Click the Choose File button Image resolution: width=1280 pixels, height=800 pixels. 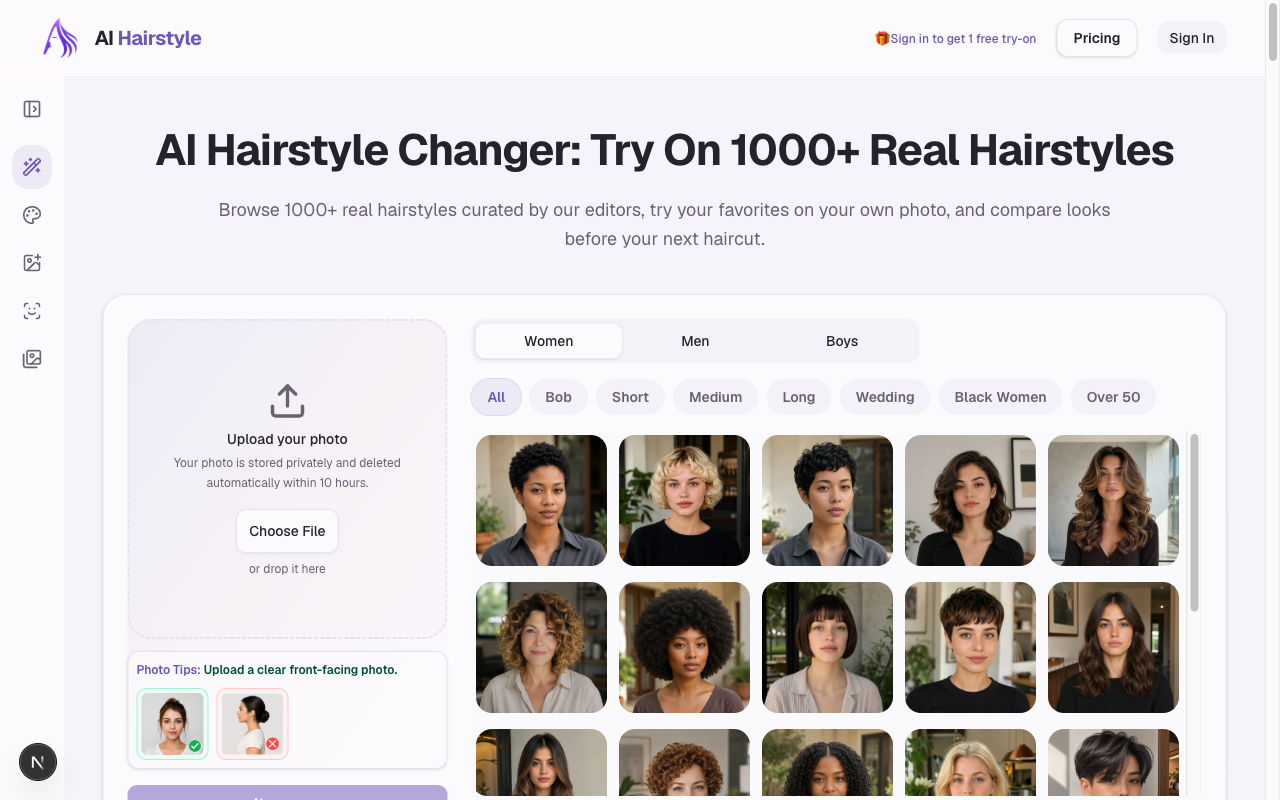pyautogui.click(x=287, y=531)
